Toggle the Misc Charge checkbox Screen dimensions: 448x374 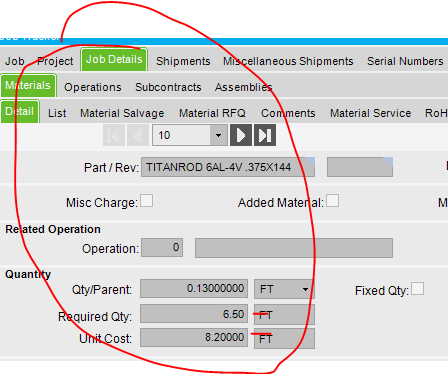point(147,201)
